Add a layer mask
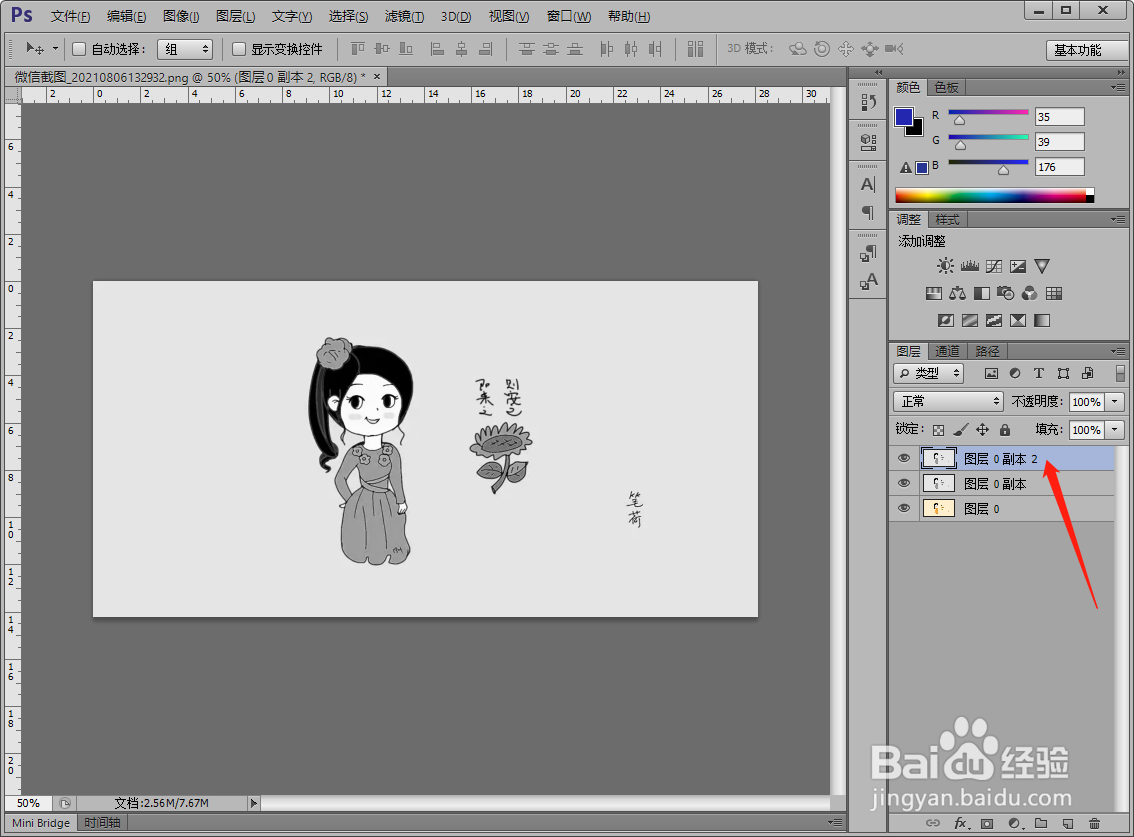 click(x=987, y=823)
